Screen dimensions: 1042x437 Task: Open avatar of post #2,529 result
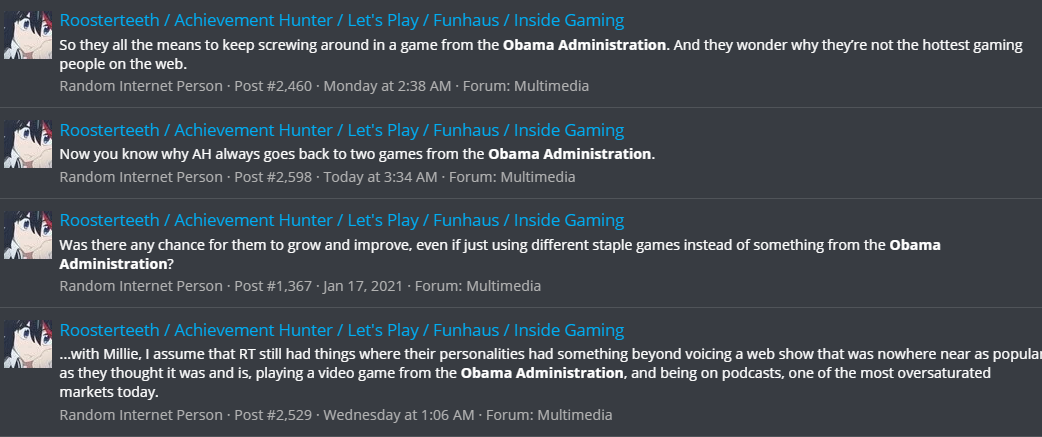[x=28, y=344]
